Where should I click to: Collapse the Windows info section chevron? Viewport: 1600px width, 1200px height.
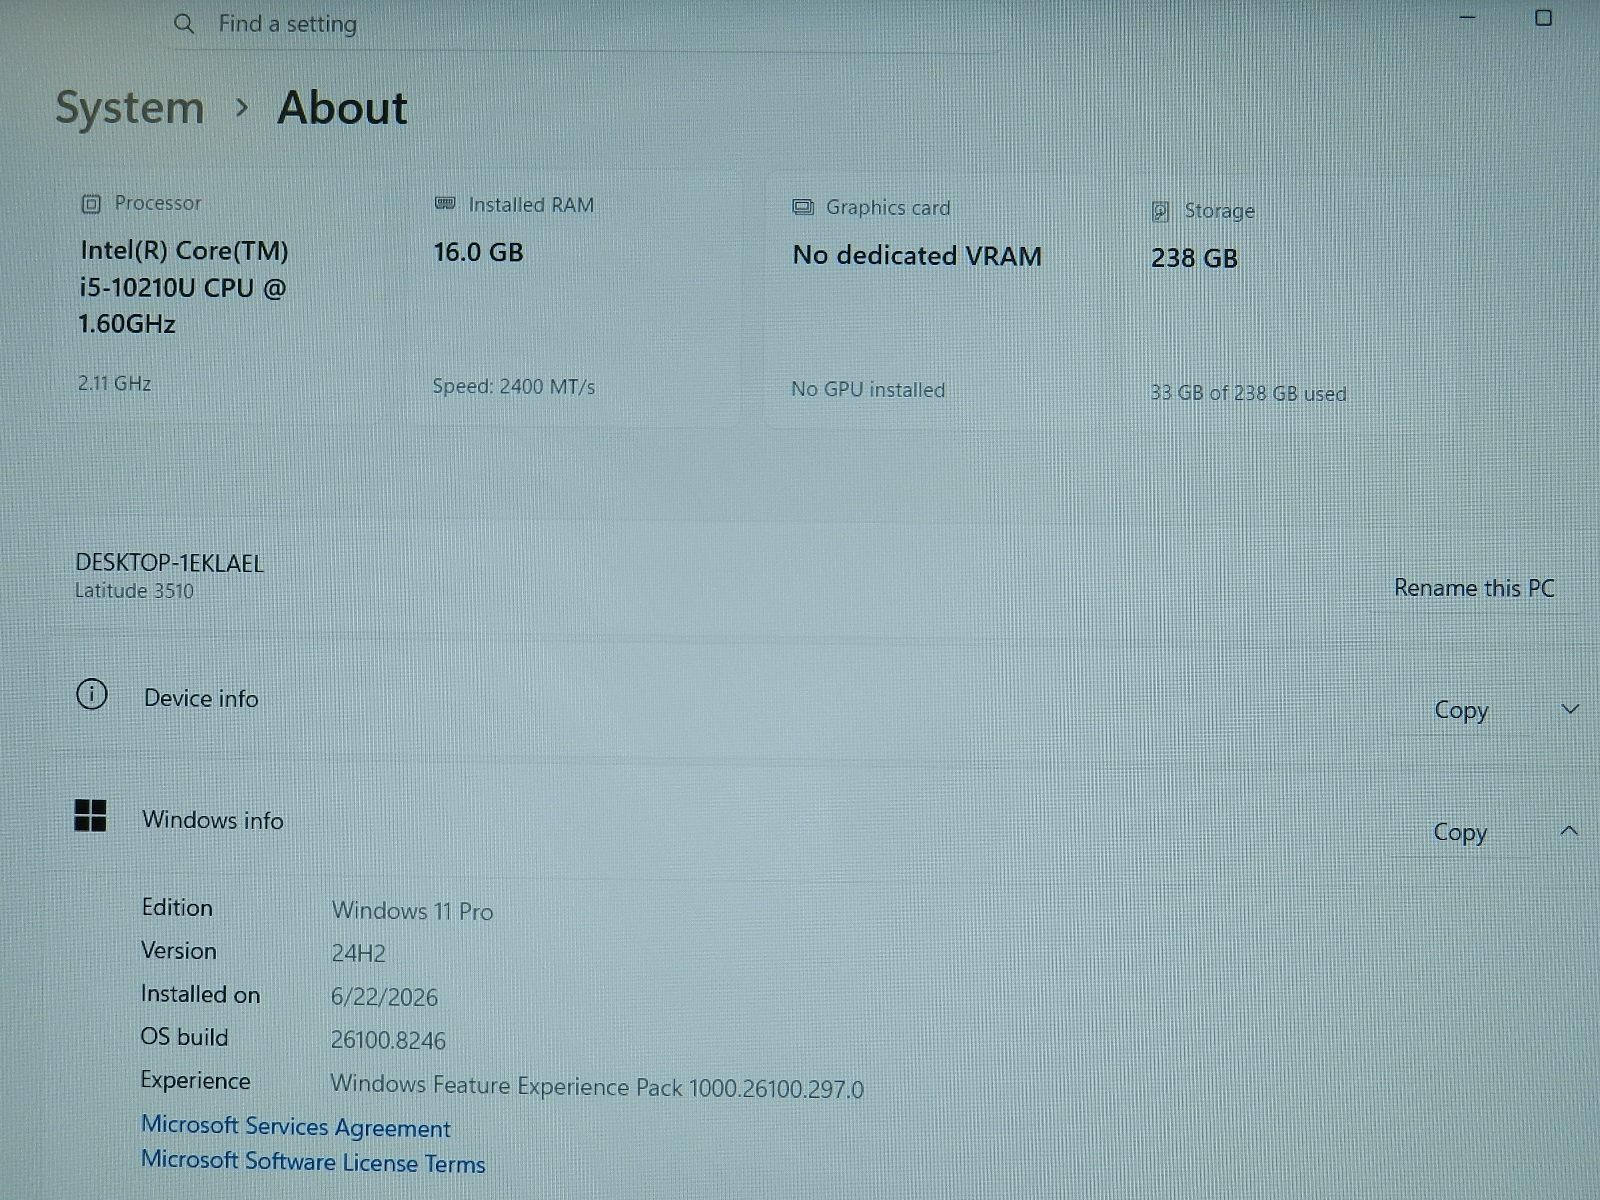(x=1569, y=831)
